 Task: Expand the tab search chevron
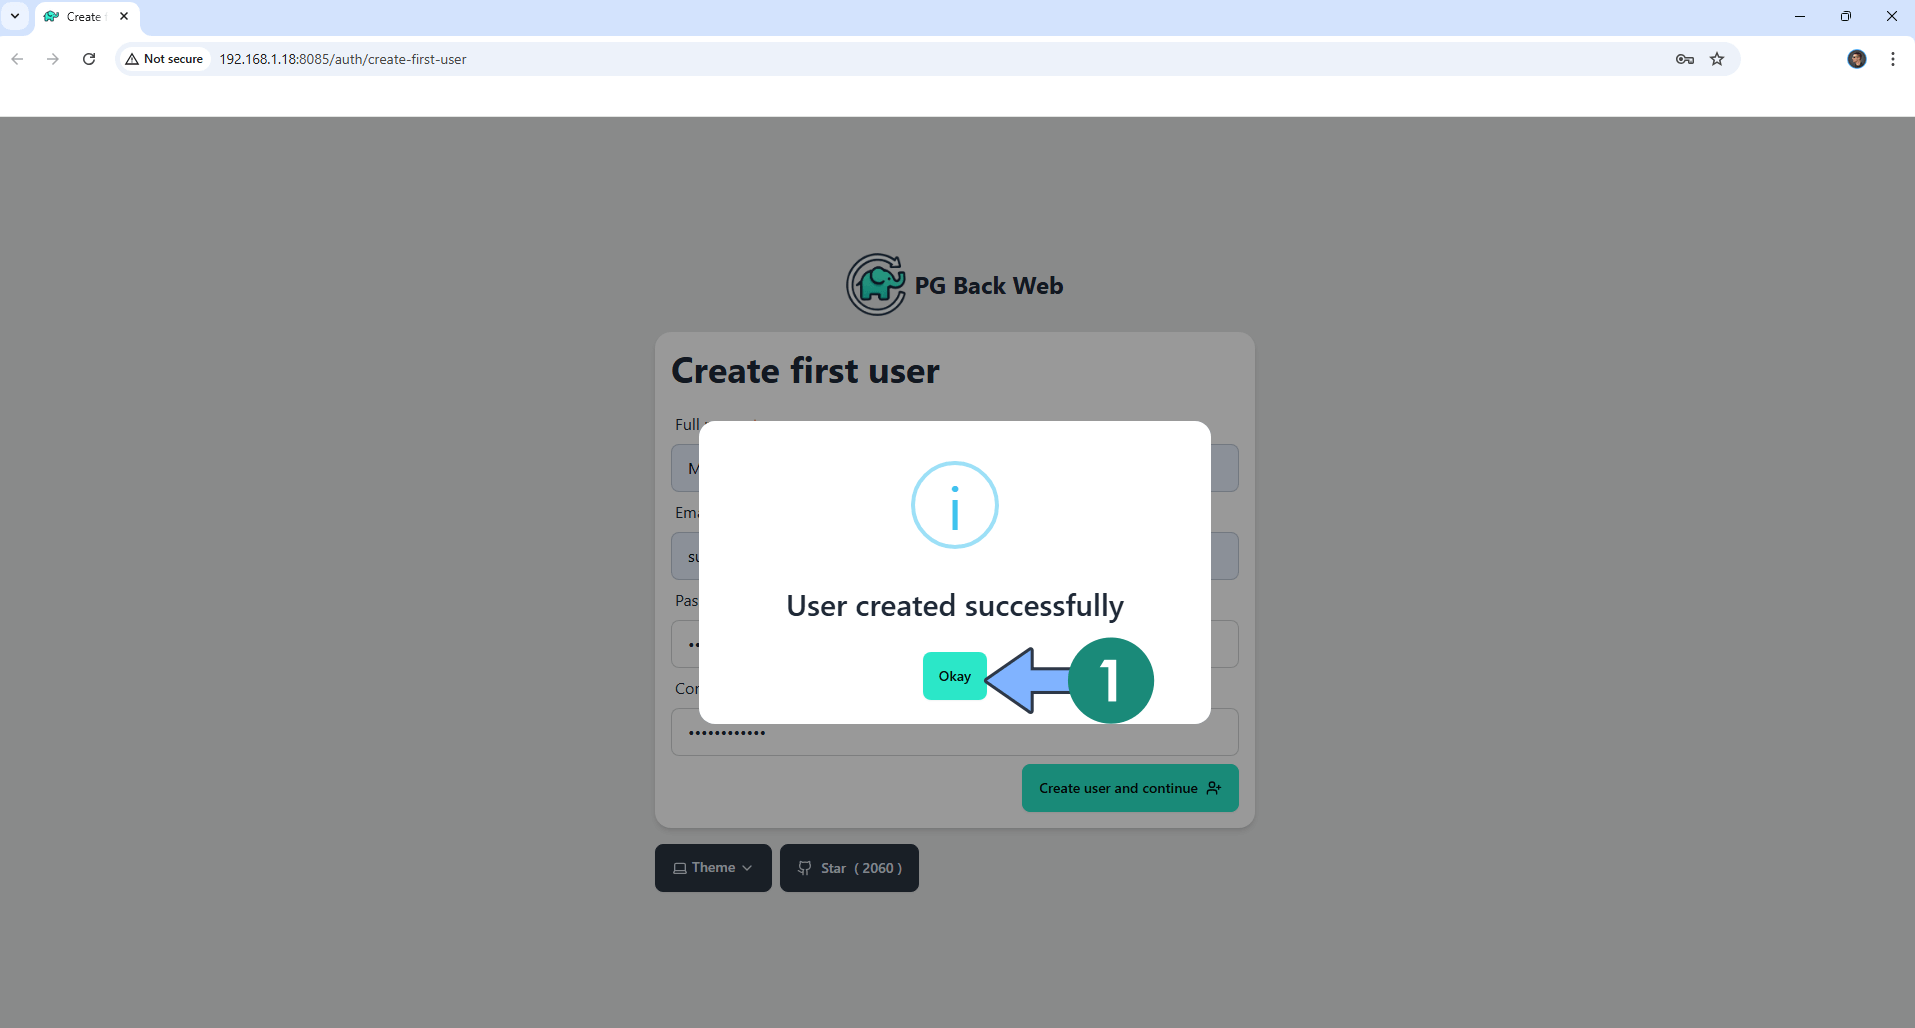click(15, 16)
